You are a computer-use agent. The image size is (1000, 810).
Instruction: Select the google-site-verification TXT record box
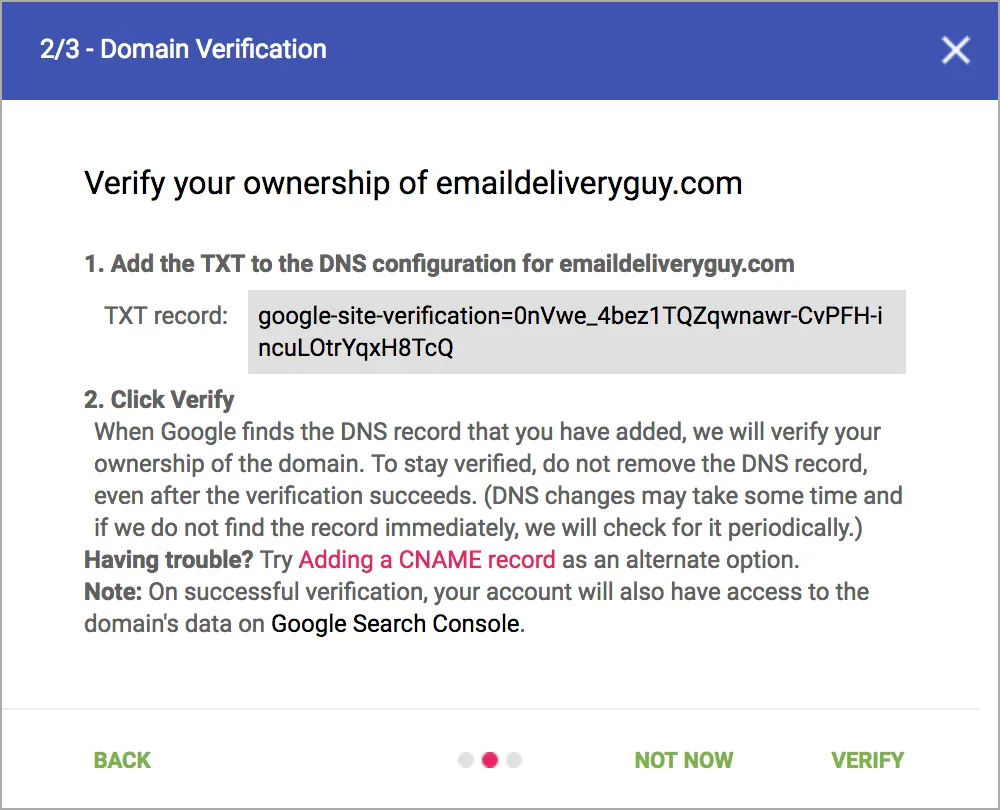pos(577,332)
